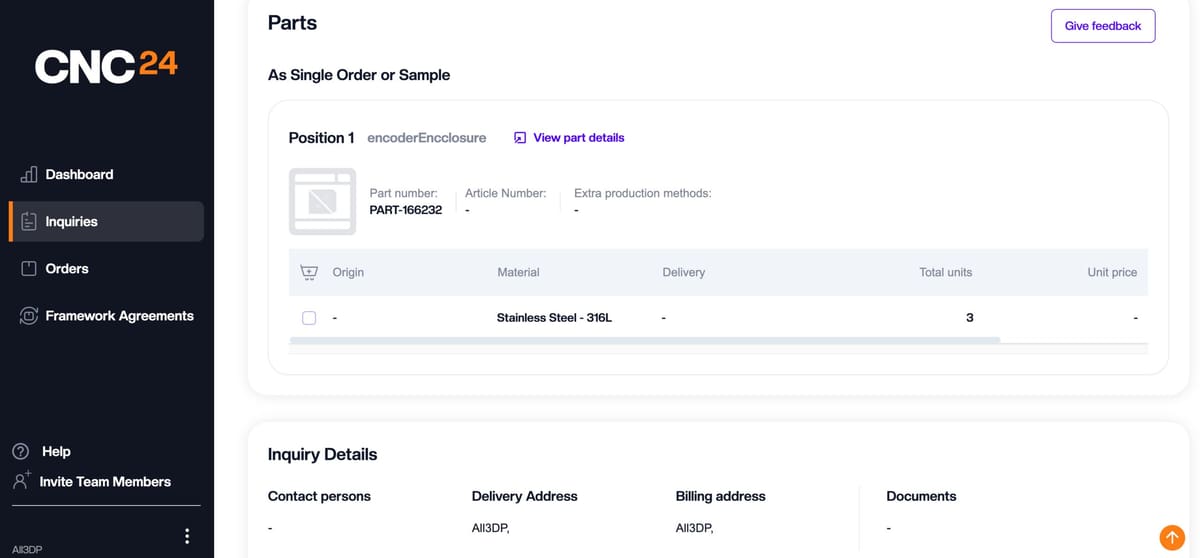Click the Material column header
Viewport: 1200px width, 558px height.
518,272
